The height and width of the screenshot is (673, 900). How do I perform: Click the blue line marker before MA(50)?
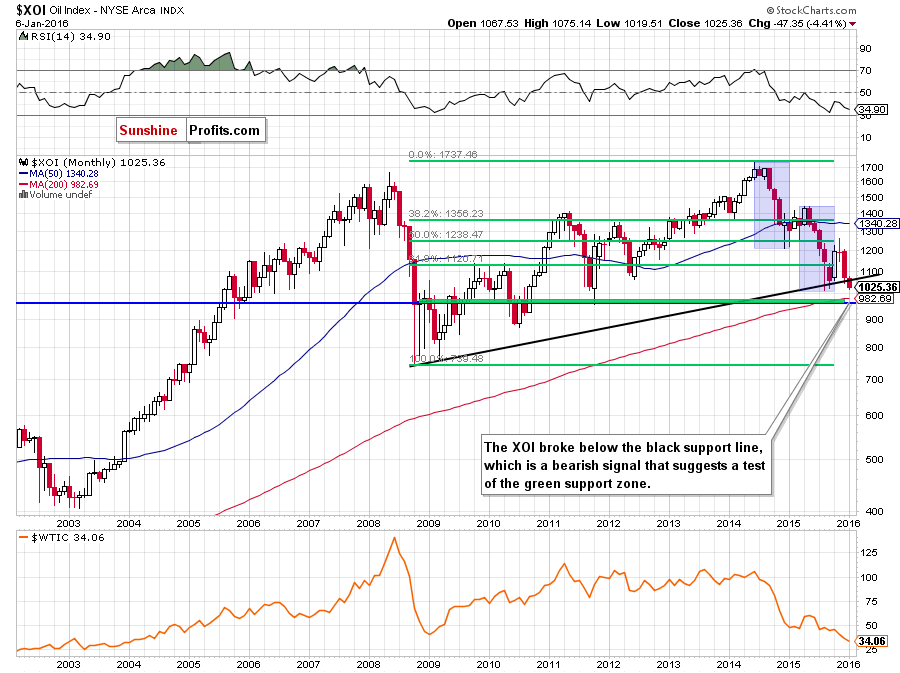click(24, 173)
